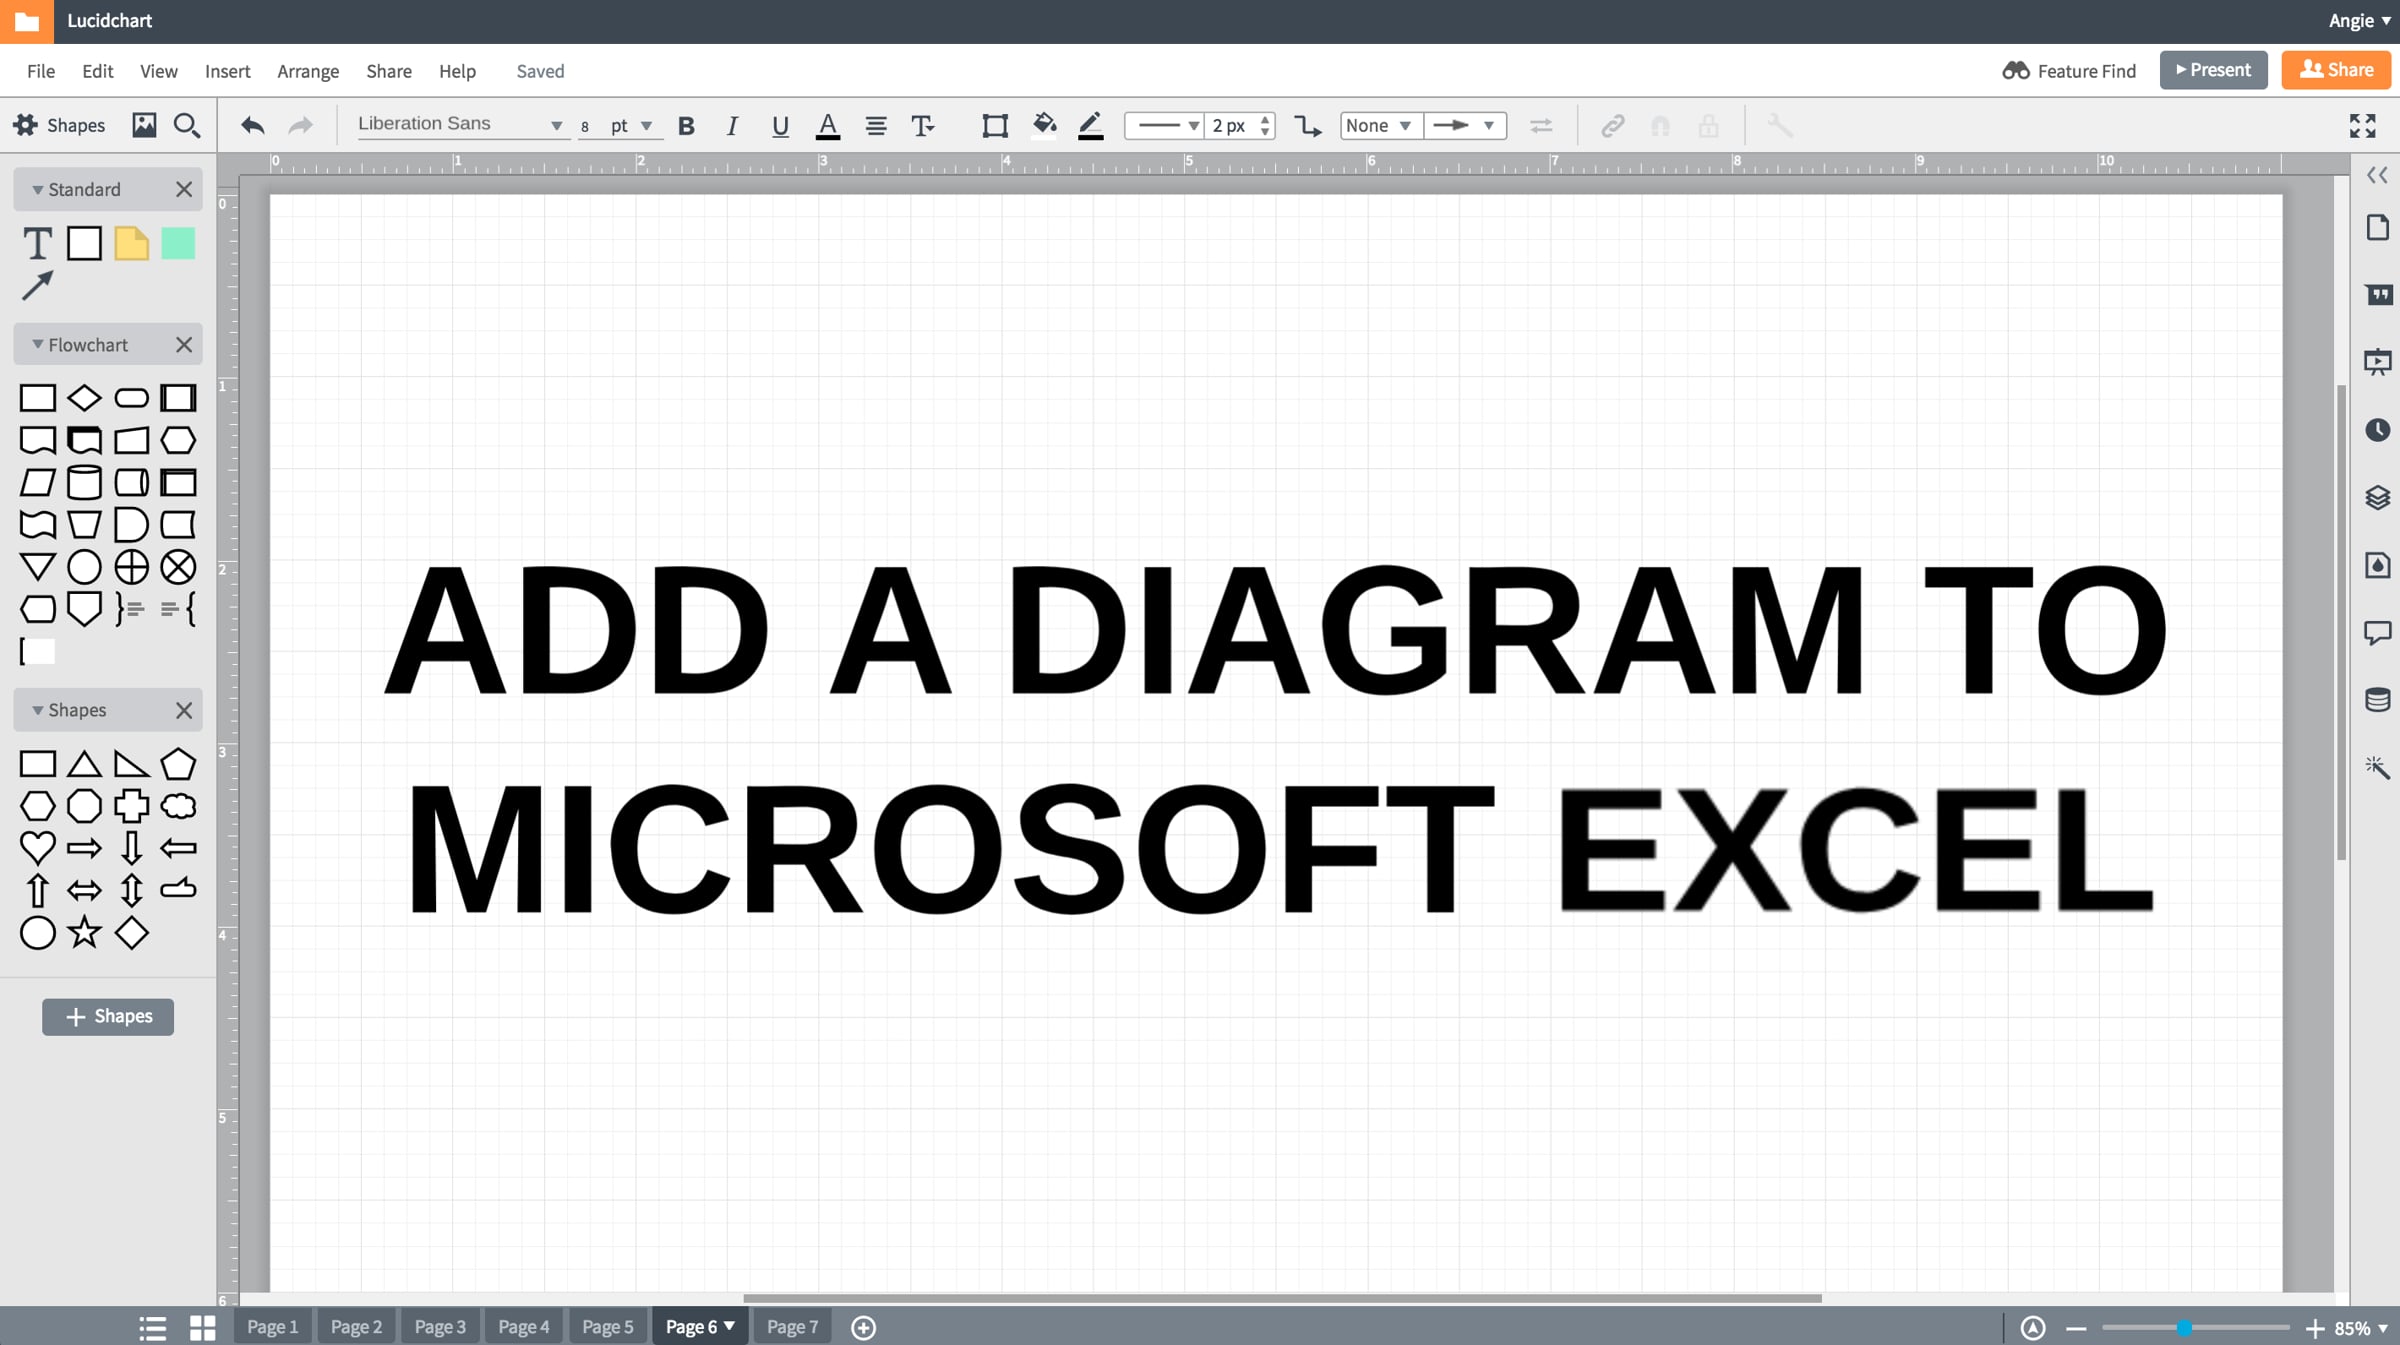The image size is (2400, 1345).
Task: Pick the heart shape in Shapes library
Action: pyautogui.click(x=37, y=848)
